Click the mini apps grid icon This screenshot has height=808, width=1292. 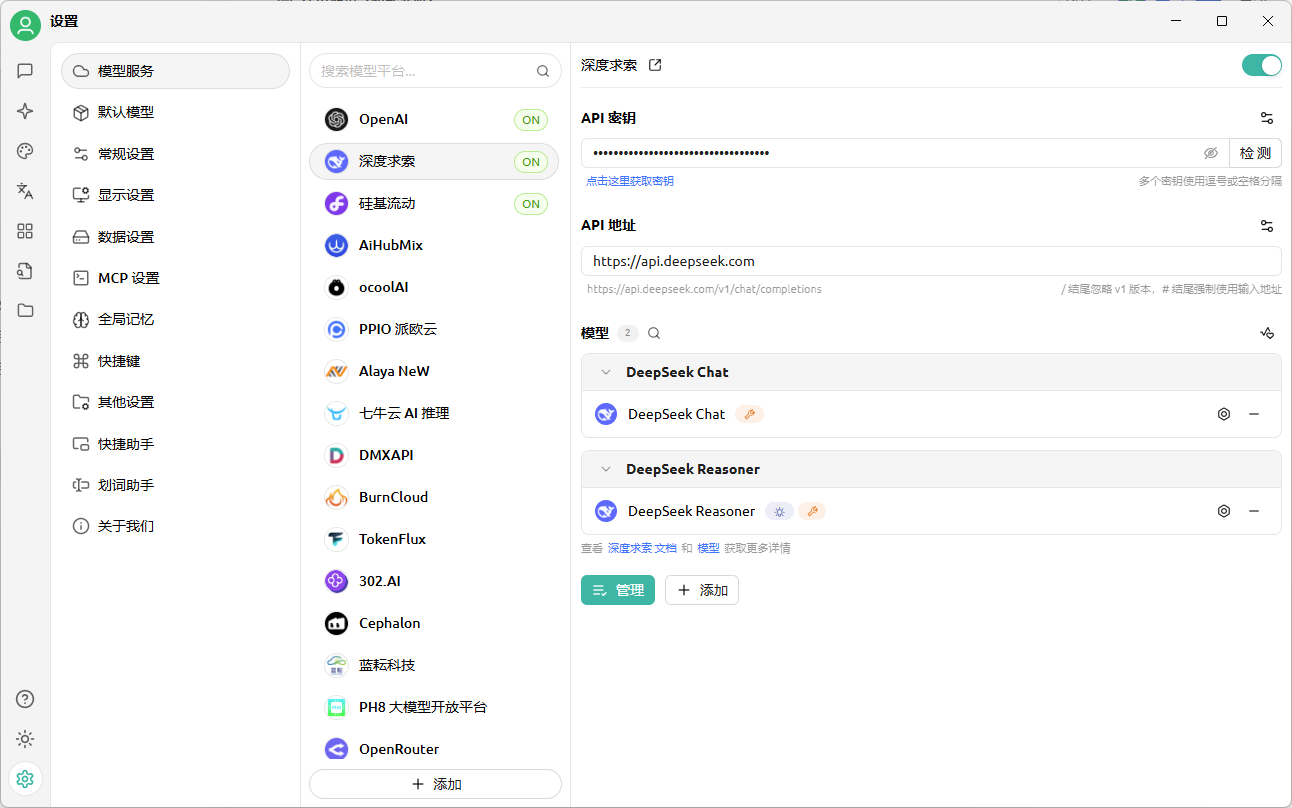click(25, 231)
